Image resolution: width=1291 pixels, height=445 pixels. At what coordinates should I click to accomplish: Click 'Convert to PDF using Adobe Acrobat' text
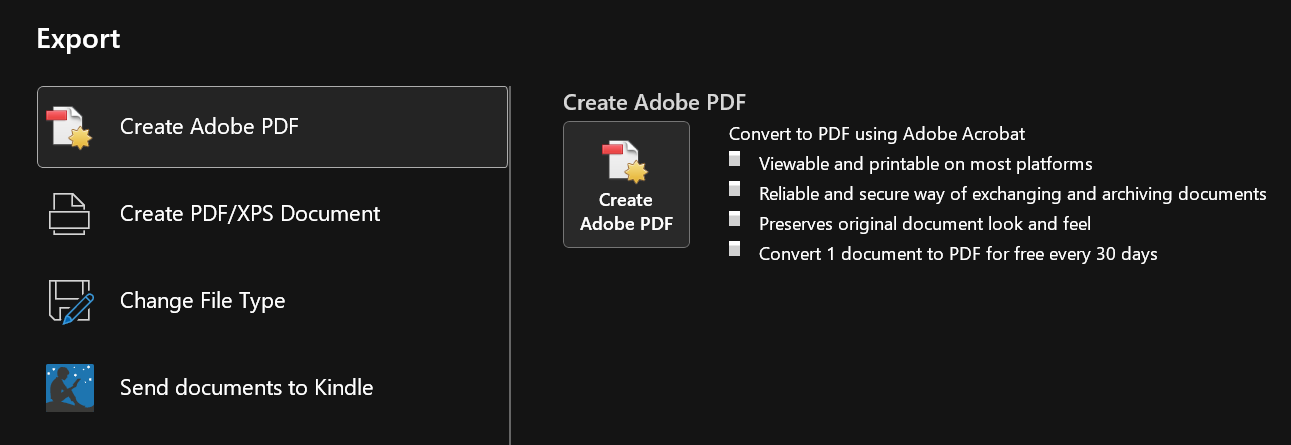877,134
